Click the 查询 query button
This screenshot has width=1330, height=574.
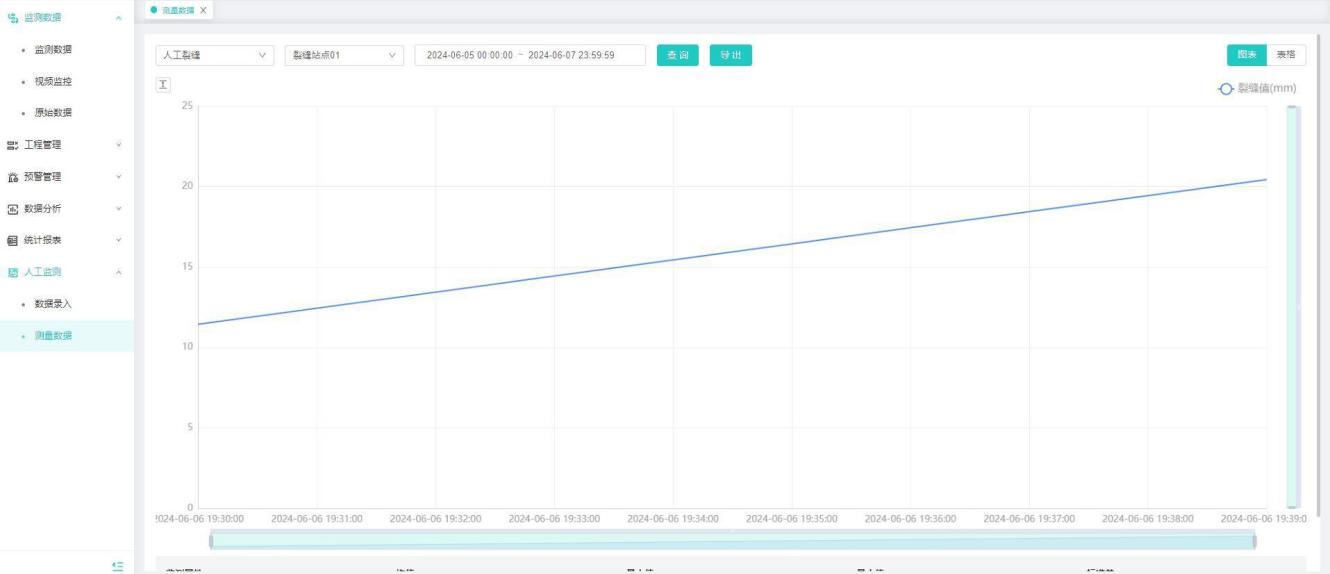click(x=678, y=55)
